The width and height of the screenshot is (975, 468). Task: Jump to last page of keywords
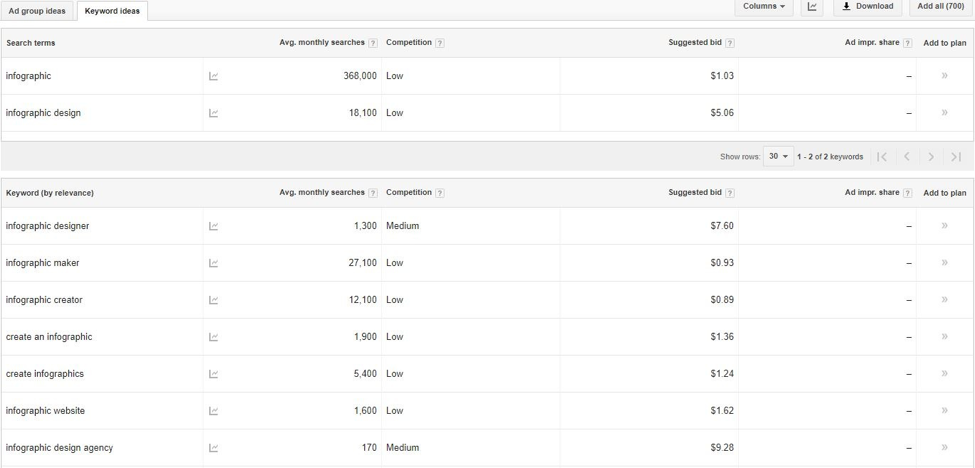pos(956,157)
